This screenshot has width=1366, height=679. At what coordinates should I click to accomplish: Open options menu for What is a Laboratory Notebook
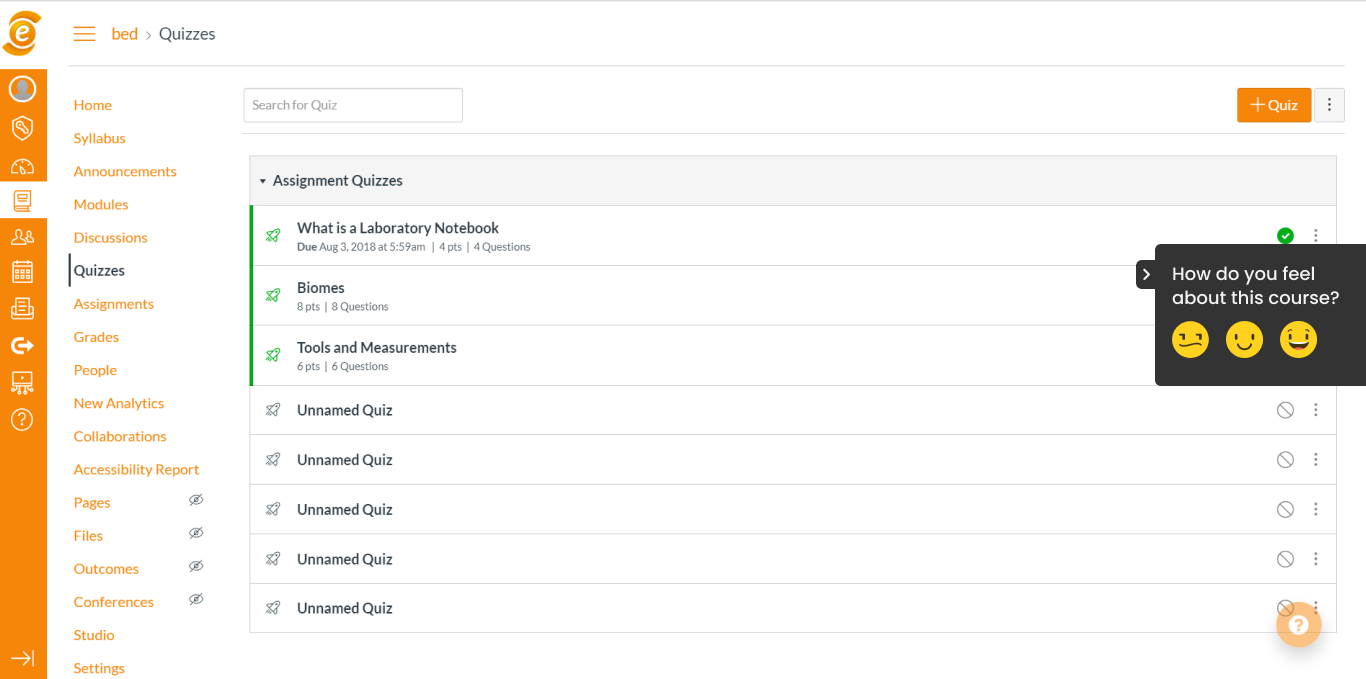pos(1316,236)
